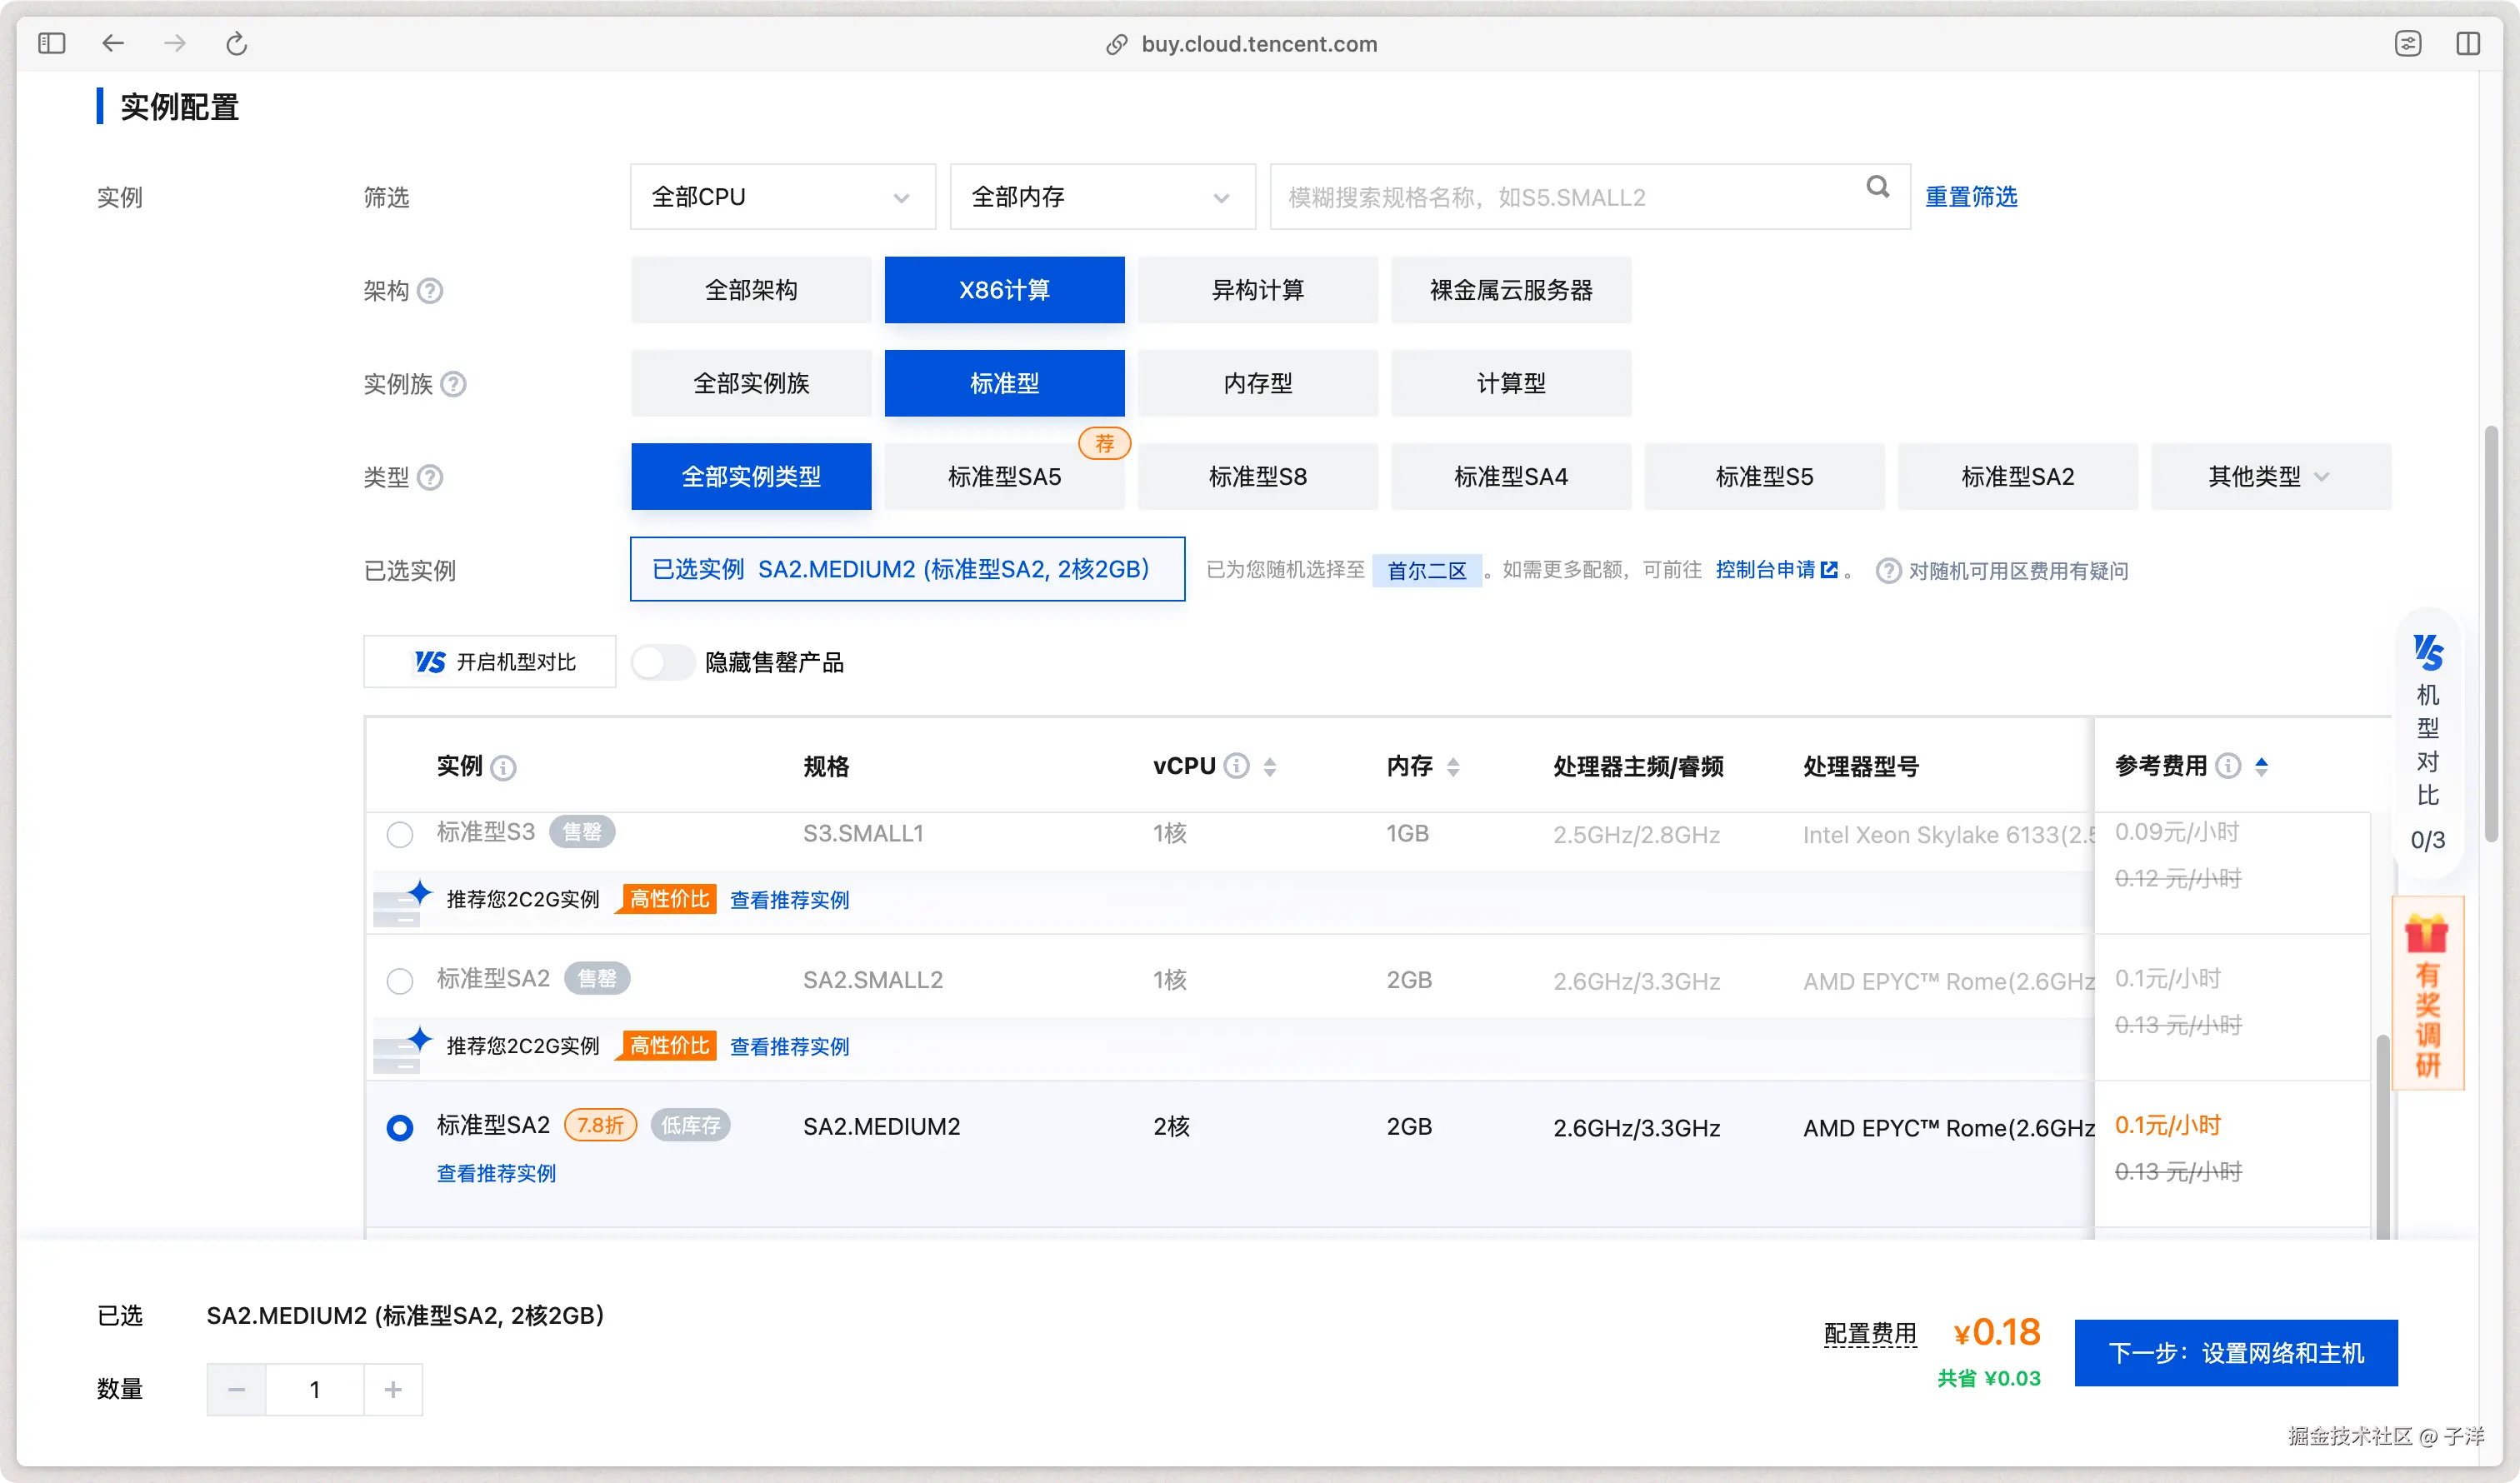
Task: Open the 全部内存 dropdown
Action: [x=1102, y=197]
